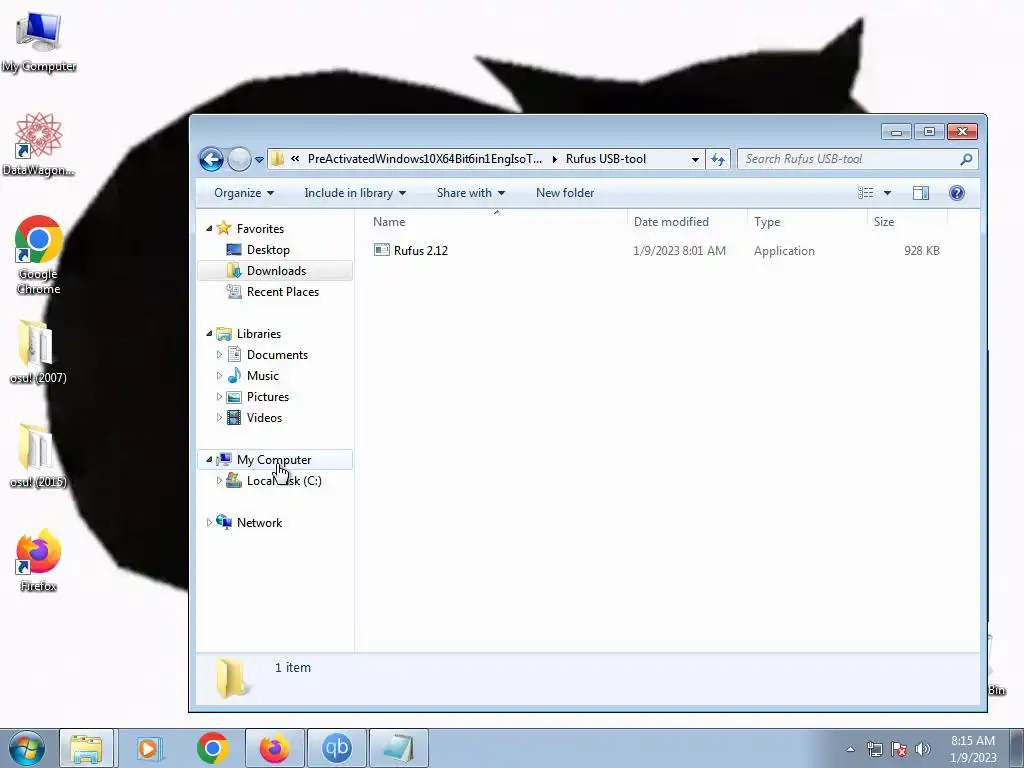Open the recent pages dropdown arrow
This screenshot has height=768, width=1024.
(259, 159)
